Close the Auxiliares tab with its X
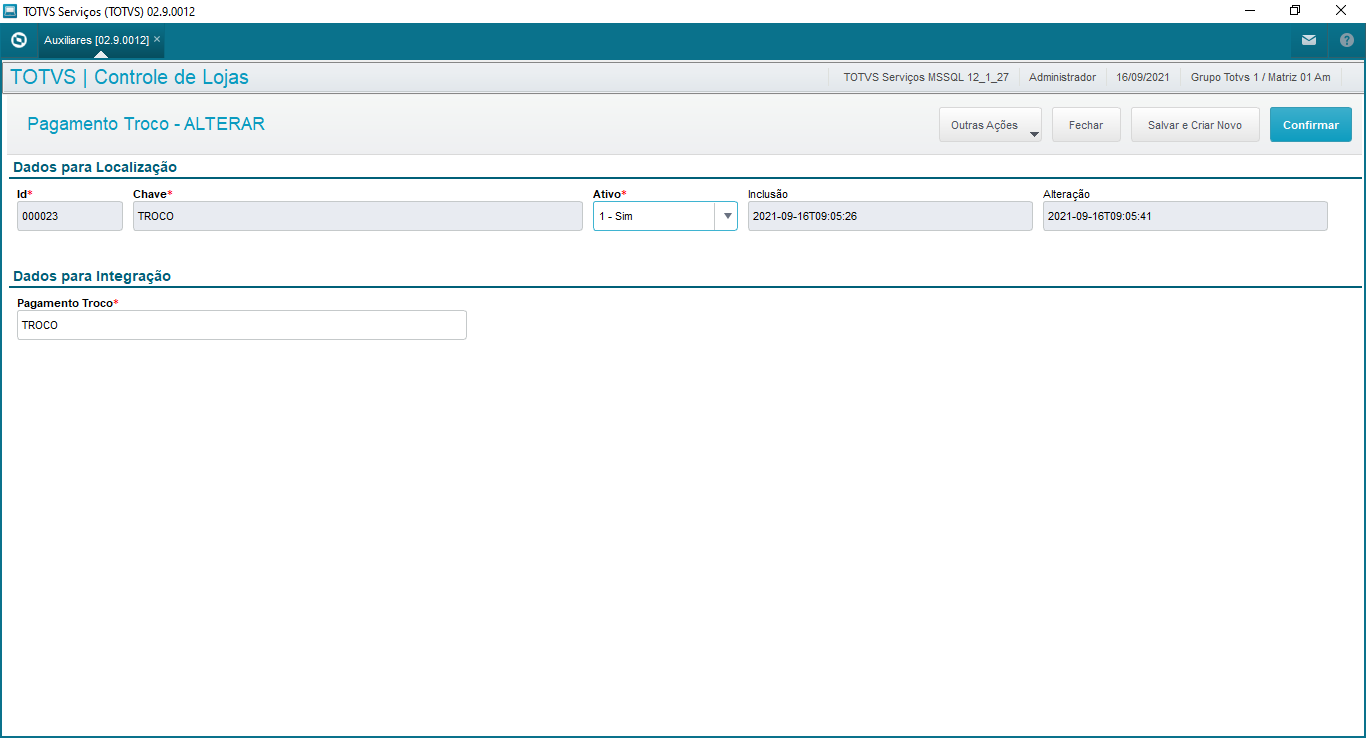This screenshot has width=1366, height=738. (x=157, y=39)
